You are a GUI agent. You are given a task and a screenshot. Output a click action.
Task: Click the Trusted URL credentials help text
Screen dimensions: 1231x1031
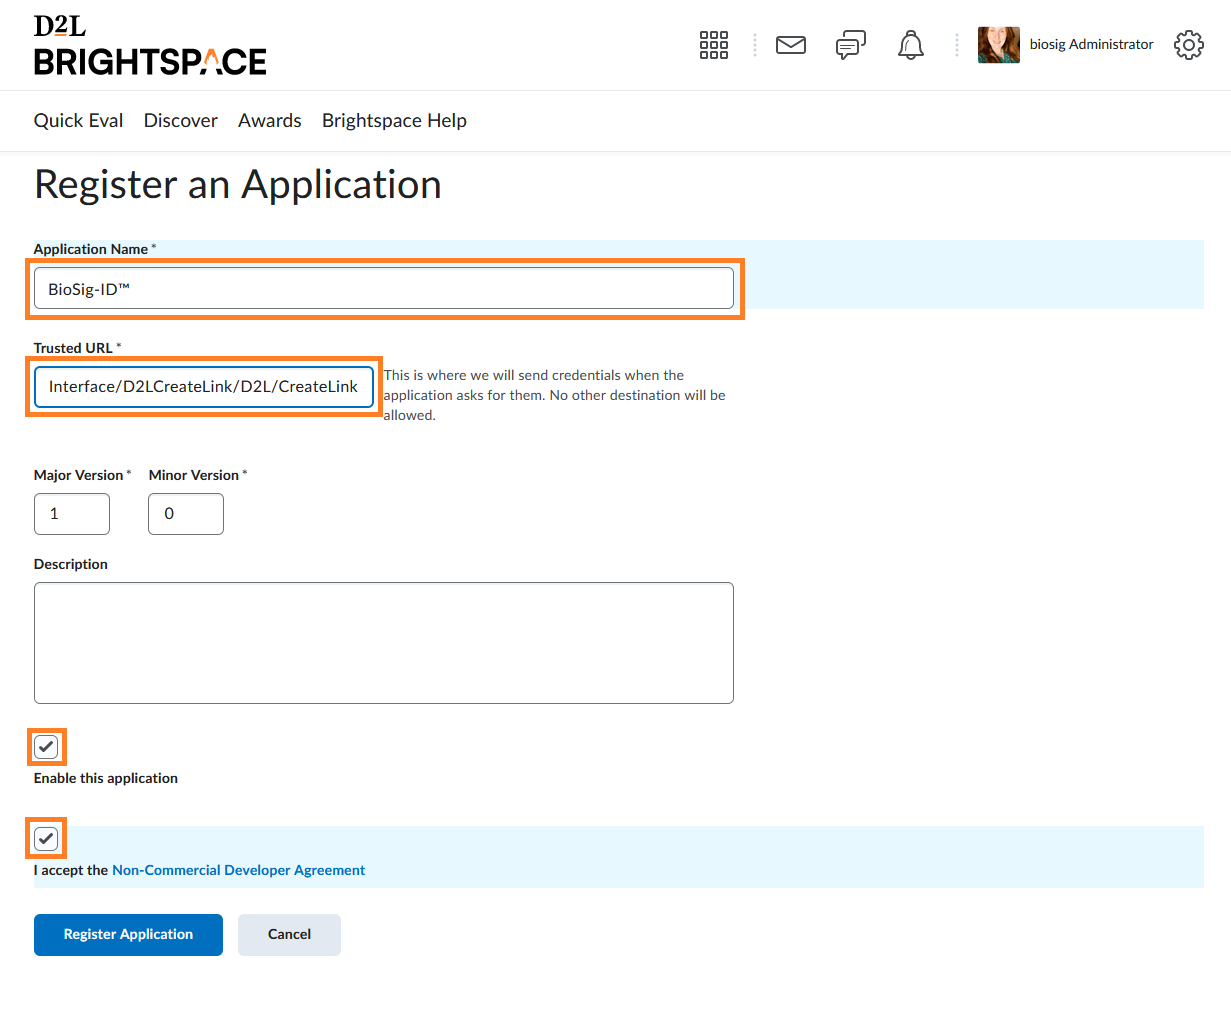[x=555, y=396]
